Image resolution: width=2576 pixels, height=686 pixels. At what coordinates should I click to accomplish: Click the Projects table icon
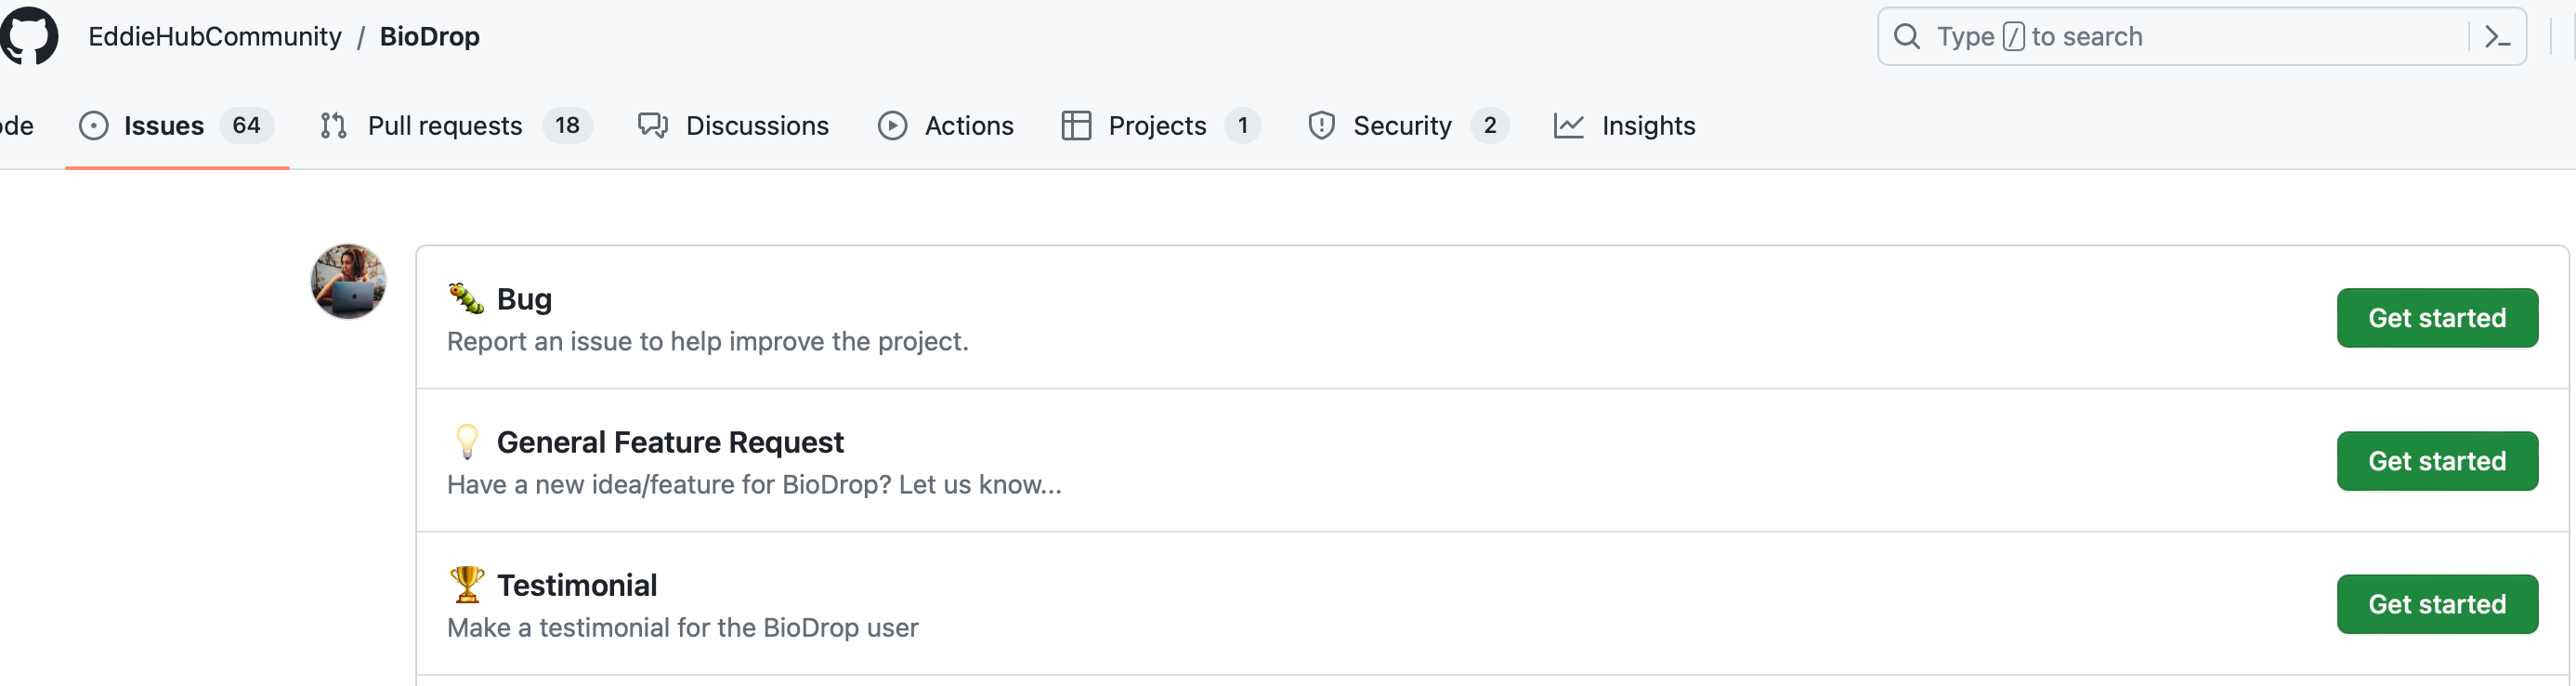pos(1076,126)
